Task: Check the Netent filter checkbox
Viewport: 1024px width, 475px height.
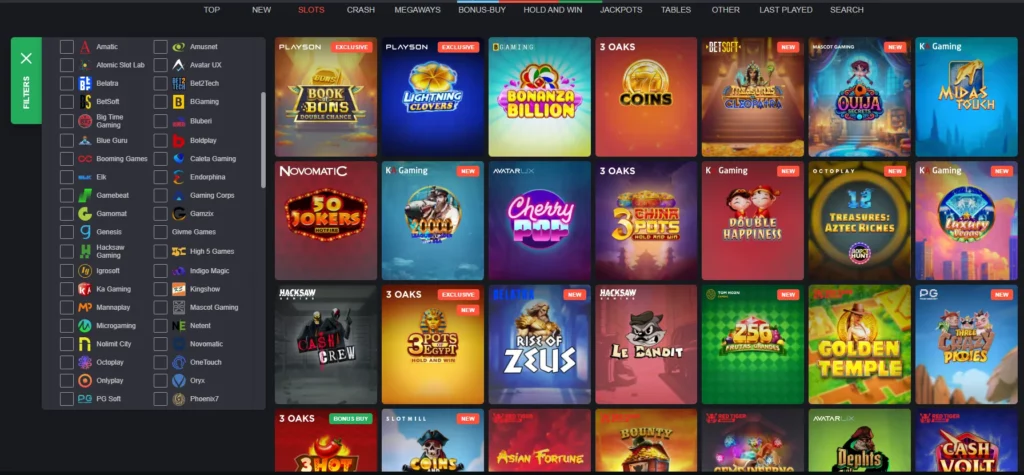Action: pos(160,325)
